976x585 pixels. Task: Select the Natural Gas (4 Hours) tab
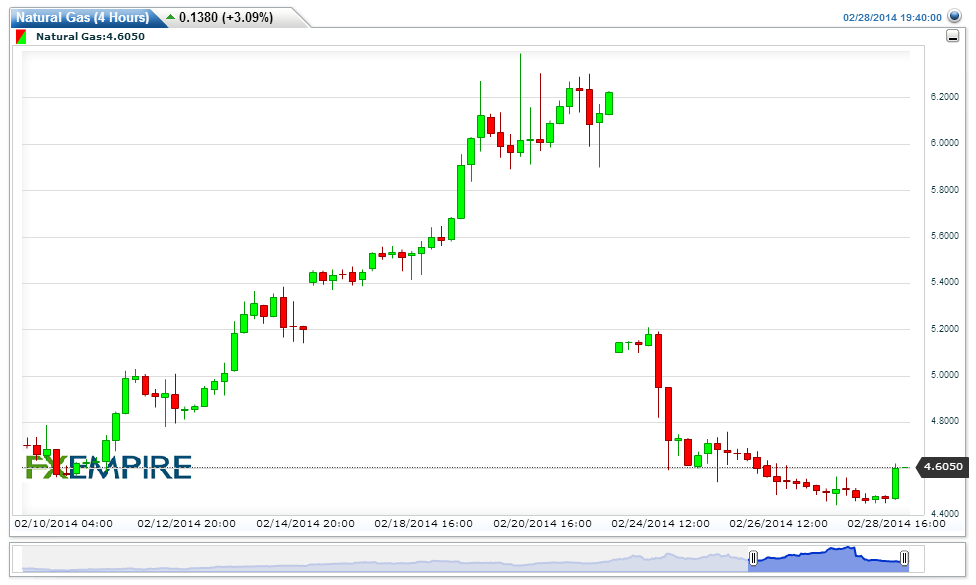82,17
